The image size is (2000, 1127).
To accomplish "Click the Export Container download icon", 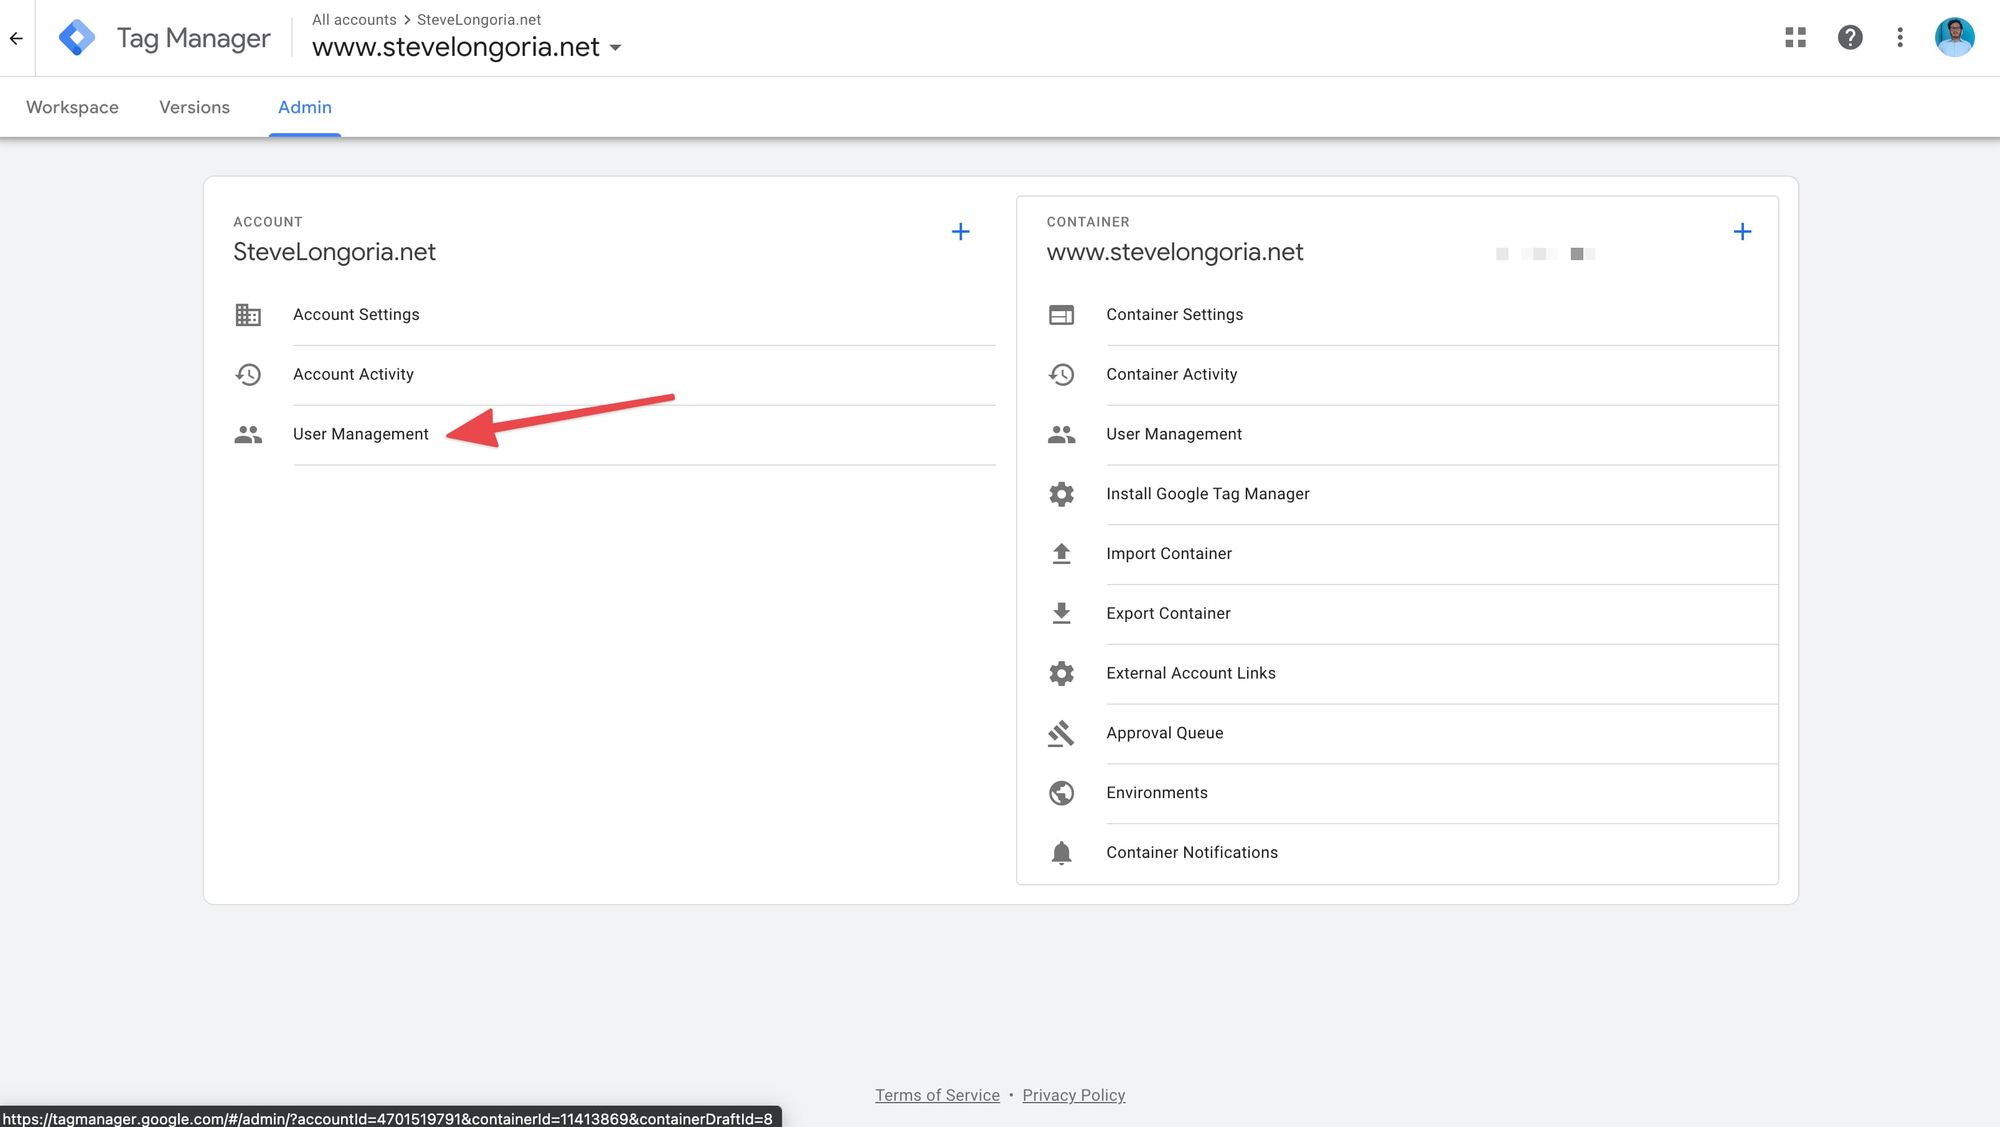I will (1061, 613).
